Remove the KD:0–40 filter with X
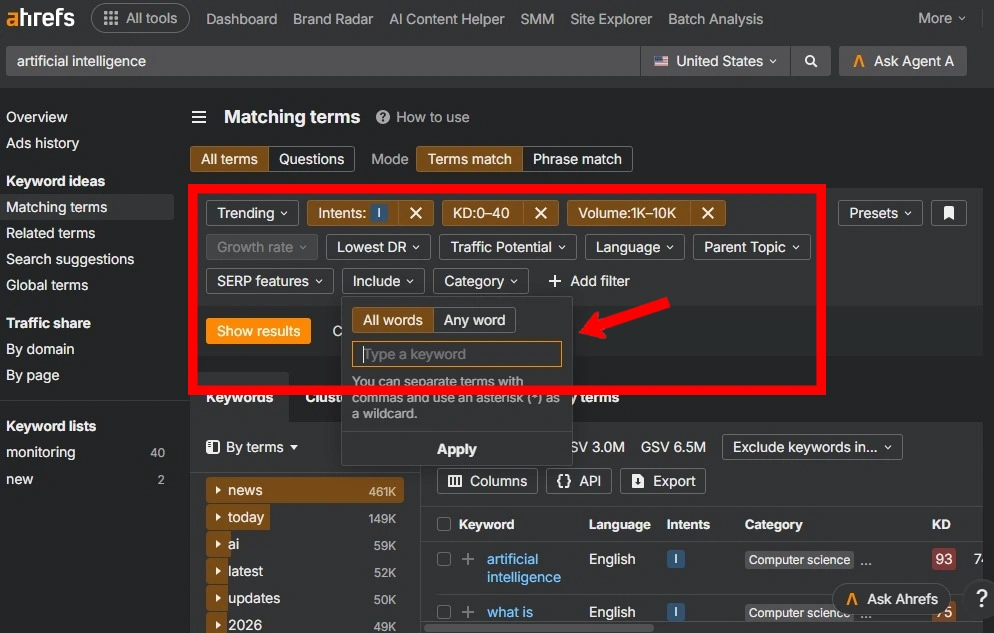This screenshot has height=633, width=994. [541, 214]
